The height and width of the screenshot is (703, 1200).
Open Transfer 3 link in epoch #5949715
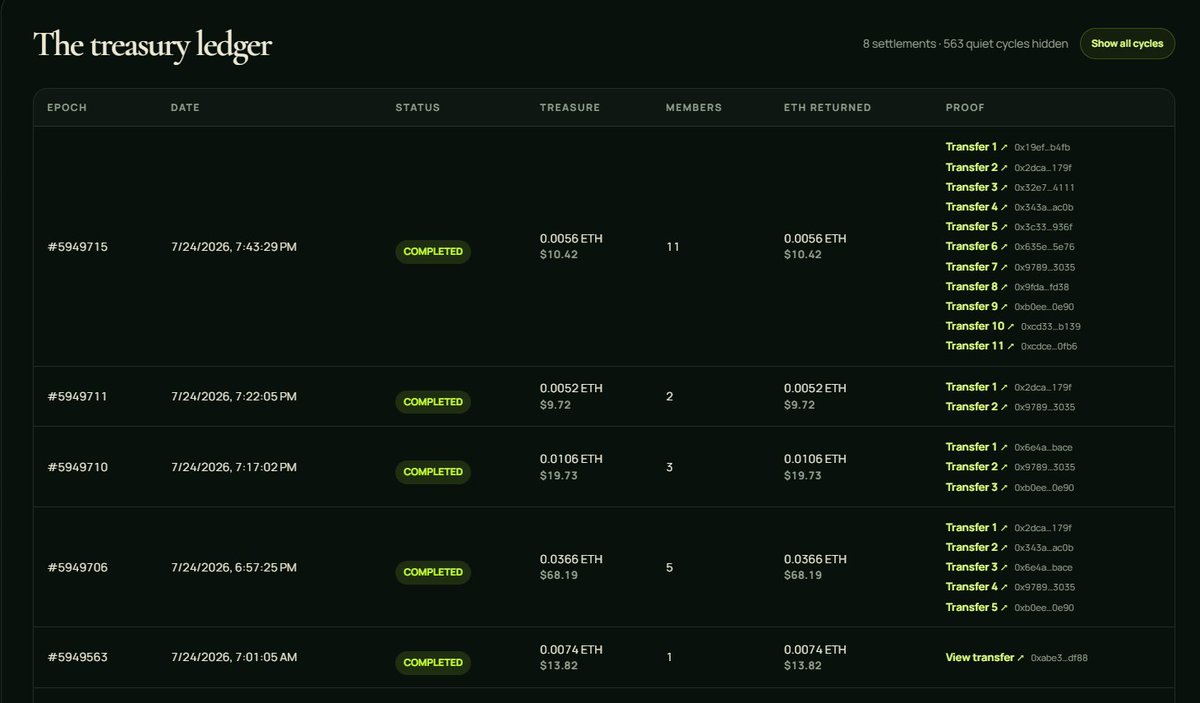pos(977,187)
